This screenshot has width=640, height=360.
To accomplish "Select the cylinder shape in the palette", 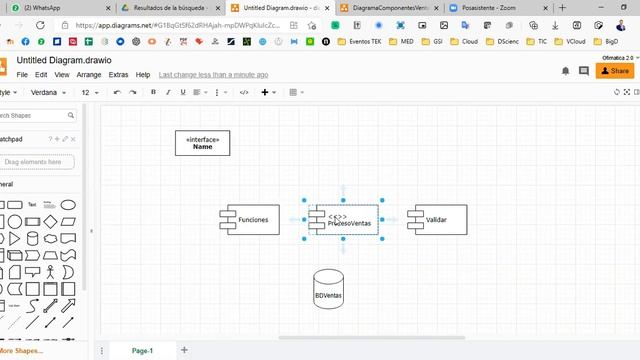I will click(x=32, y=238).
